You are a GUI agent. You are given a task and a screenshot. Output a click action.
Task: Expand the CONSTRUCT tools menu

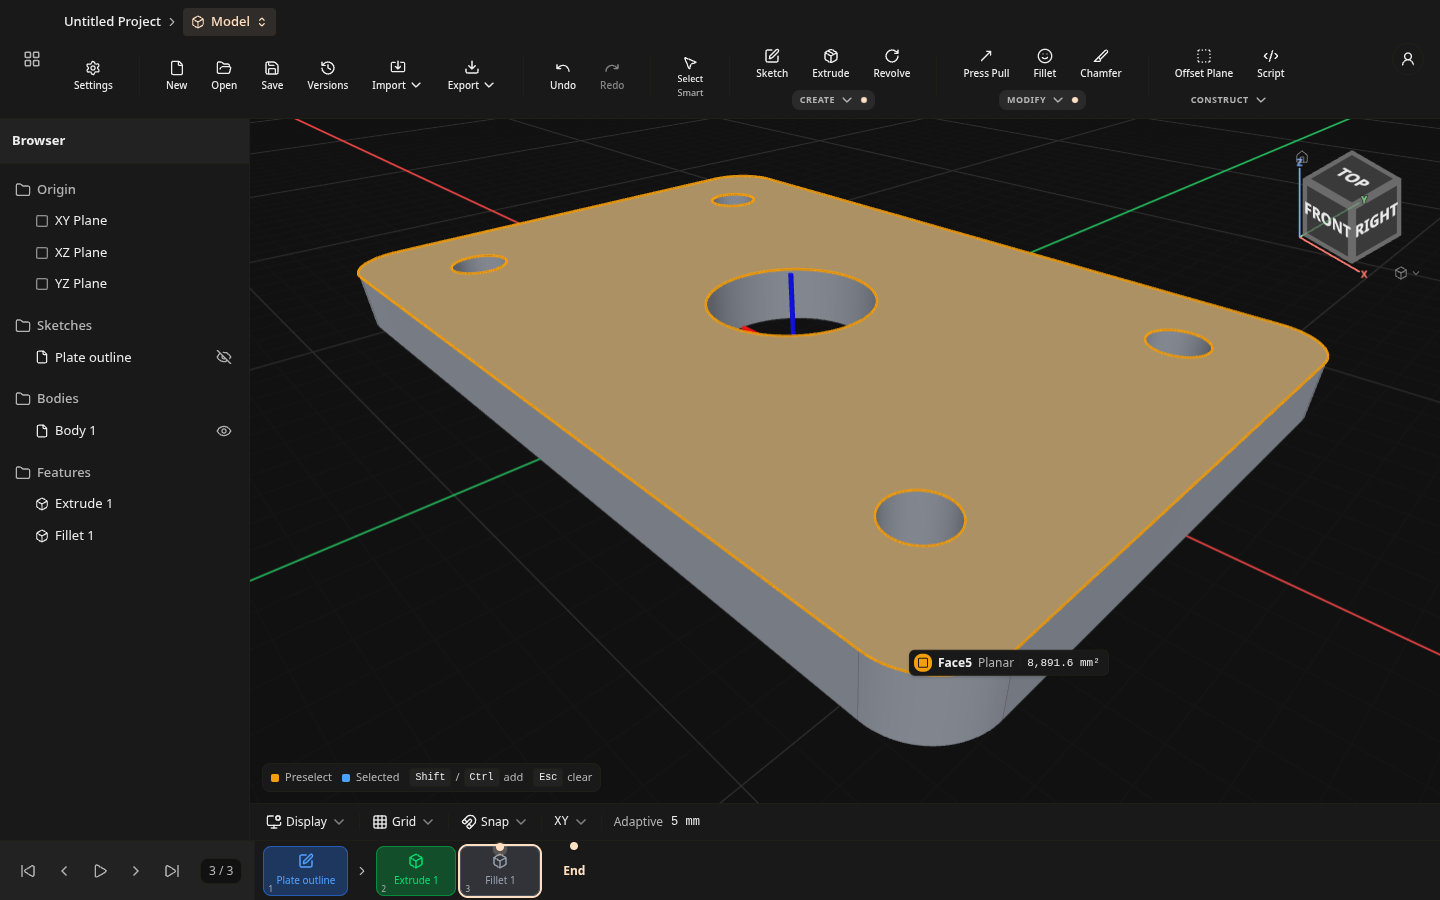pyautogui.click(x=1228, y=100)
